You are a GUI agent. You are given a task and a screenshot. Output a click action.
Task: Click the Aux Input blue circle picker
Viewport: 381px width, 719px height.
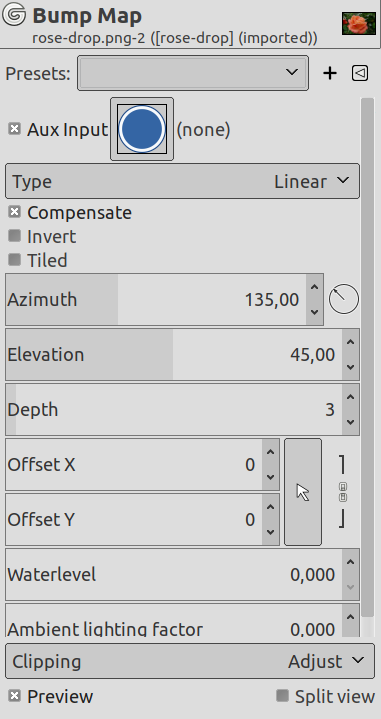click(142, 129)
